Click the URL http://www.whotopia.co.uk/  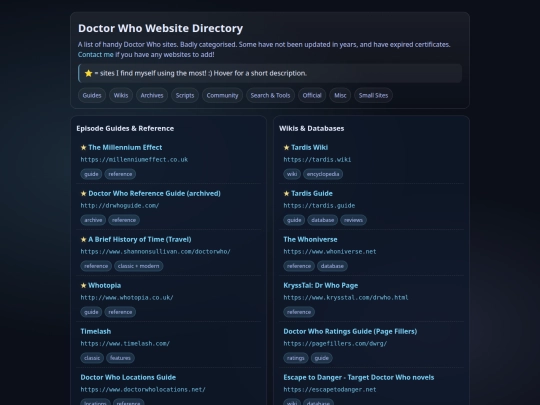pos(127,298)
